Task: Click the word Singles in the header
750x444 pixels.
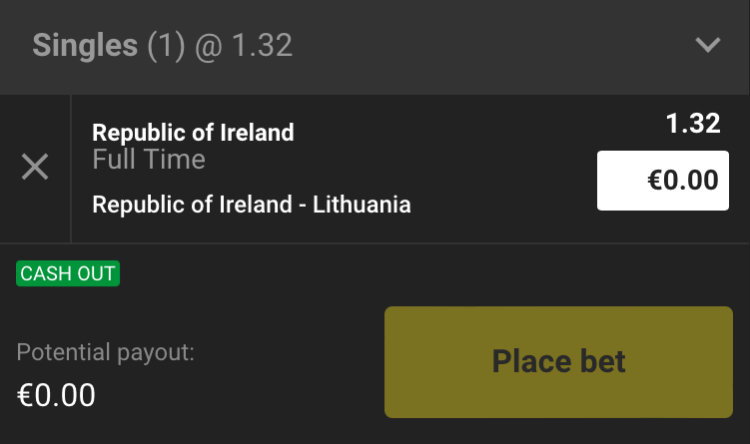Action: click(85, 46)
